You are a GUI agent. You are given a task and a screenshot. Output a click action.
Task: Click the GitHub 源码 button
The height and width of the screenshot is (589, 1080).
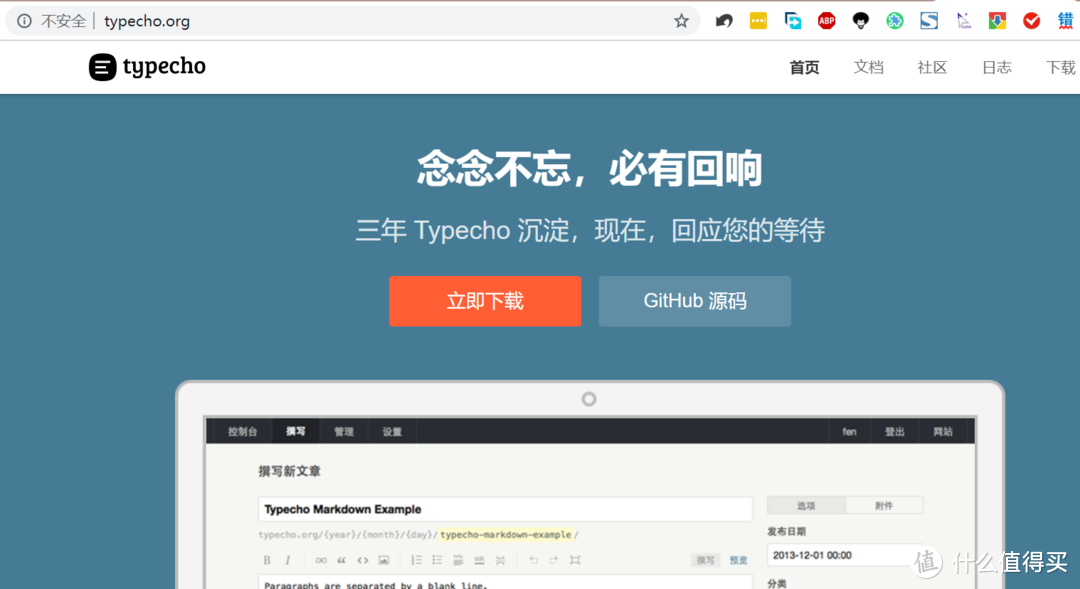point(695,301)
